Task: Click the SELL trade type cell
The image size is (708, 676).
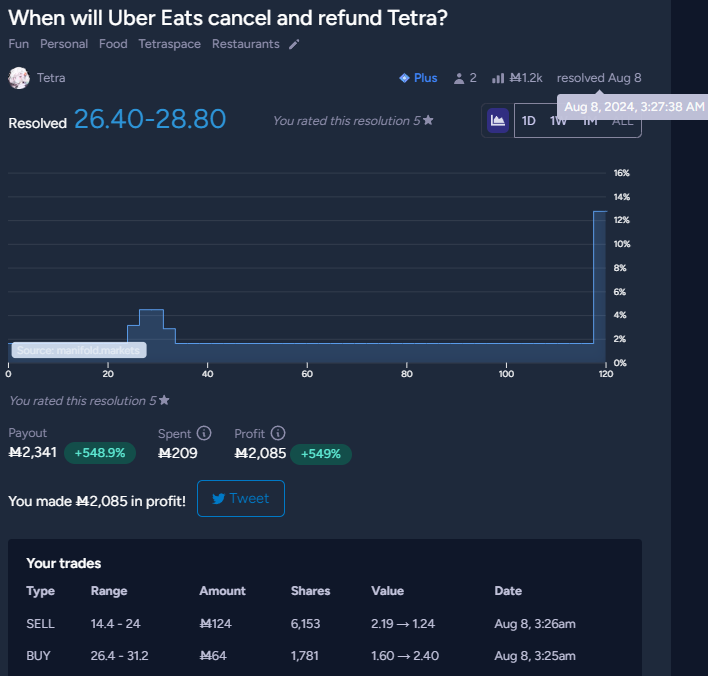Action: (40, 624)
